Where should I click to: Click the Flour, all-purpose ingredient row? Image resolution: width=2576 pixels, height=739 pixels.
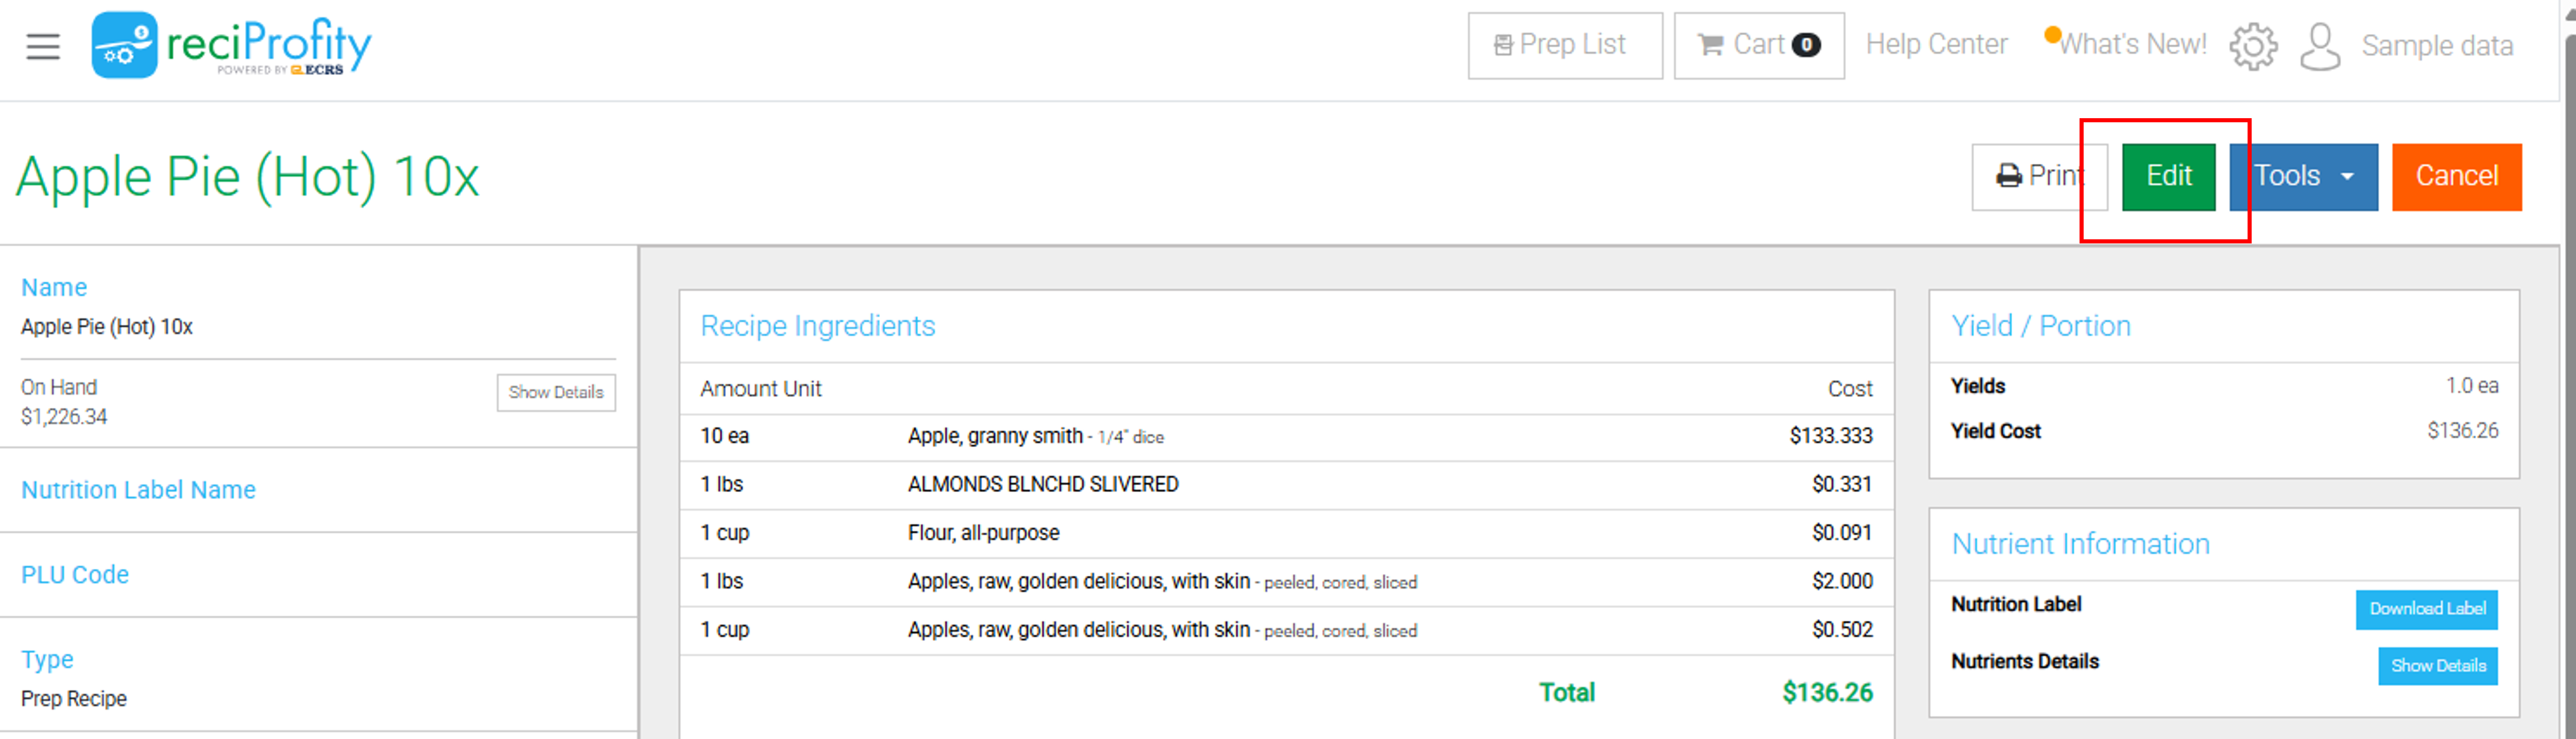click(1286, 533)
